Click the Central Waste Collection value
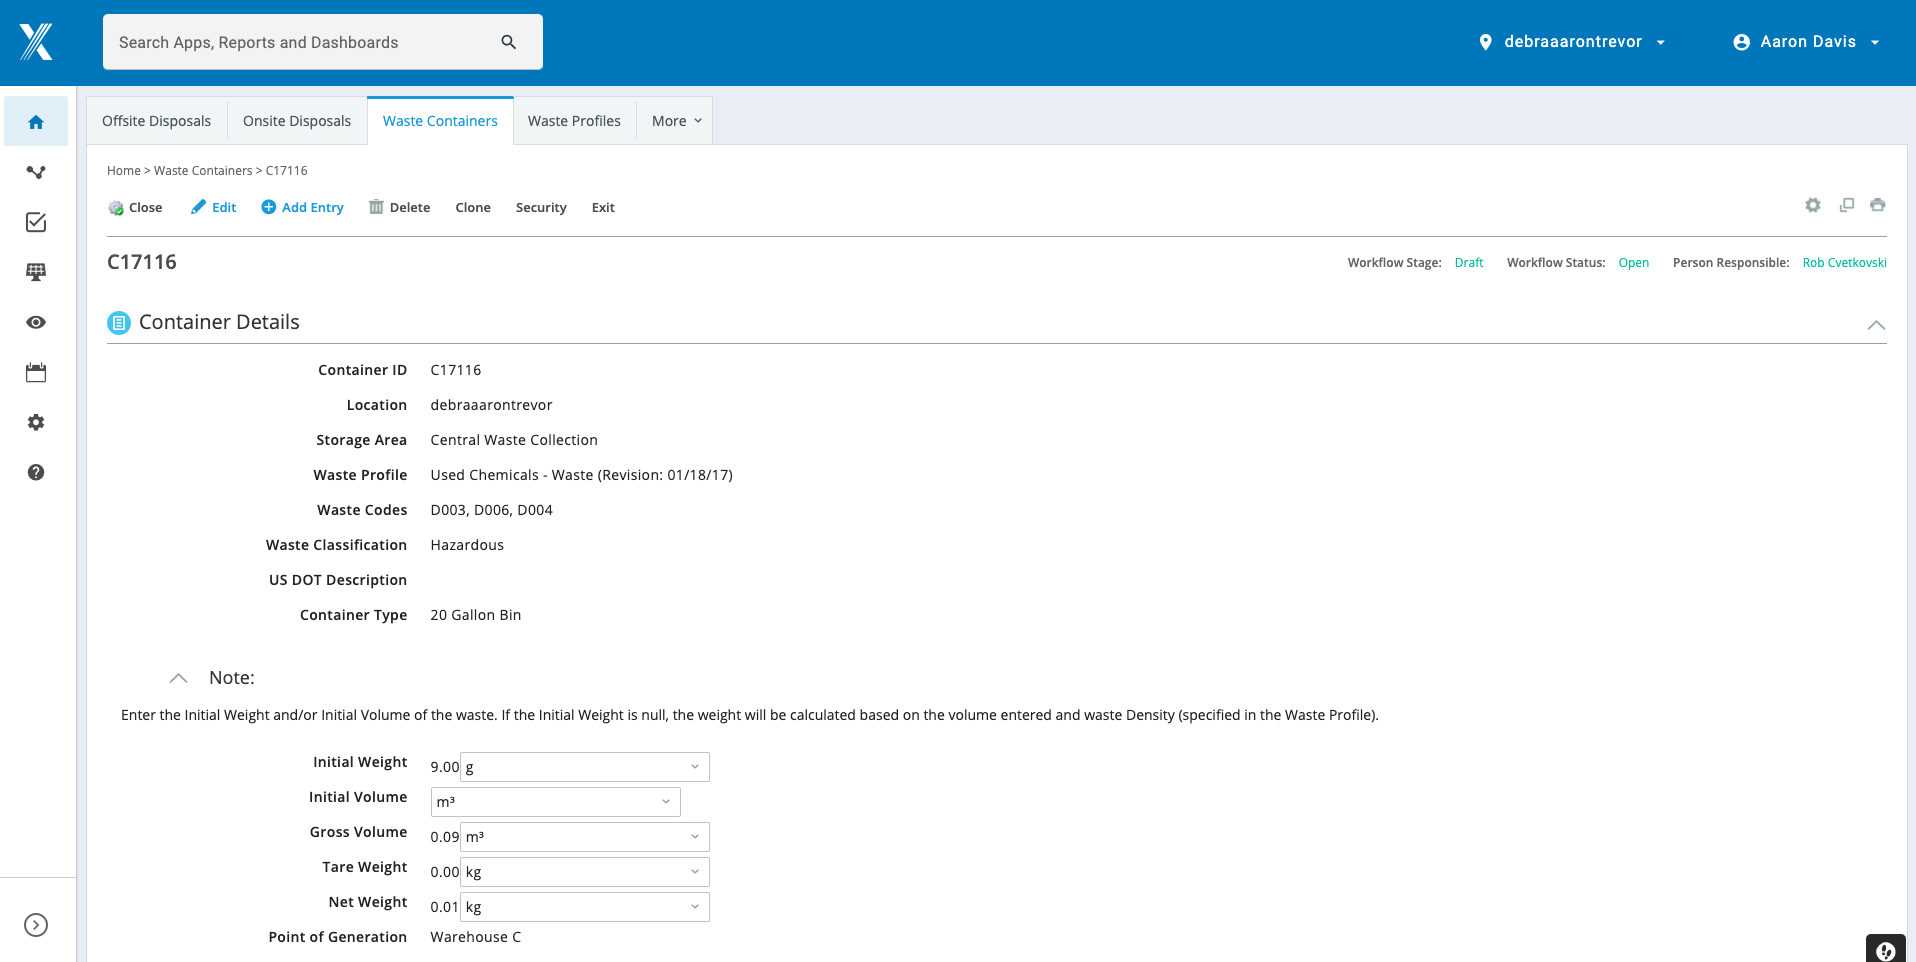1916x962 pixels. [x=514, y=440]
